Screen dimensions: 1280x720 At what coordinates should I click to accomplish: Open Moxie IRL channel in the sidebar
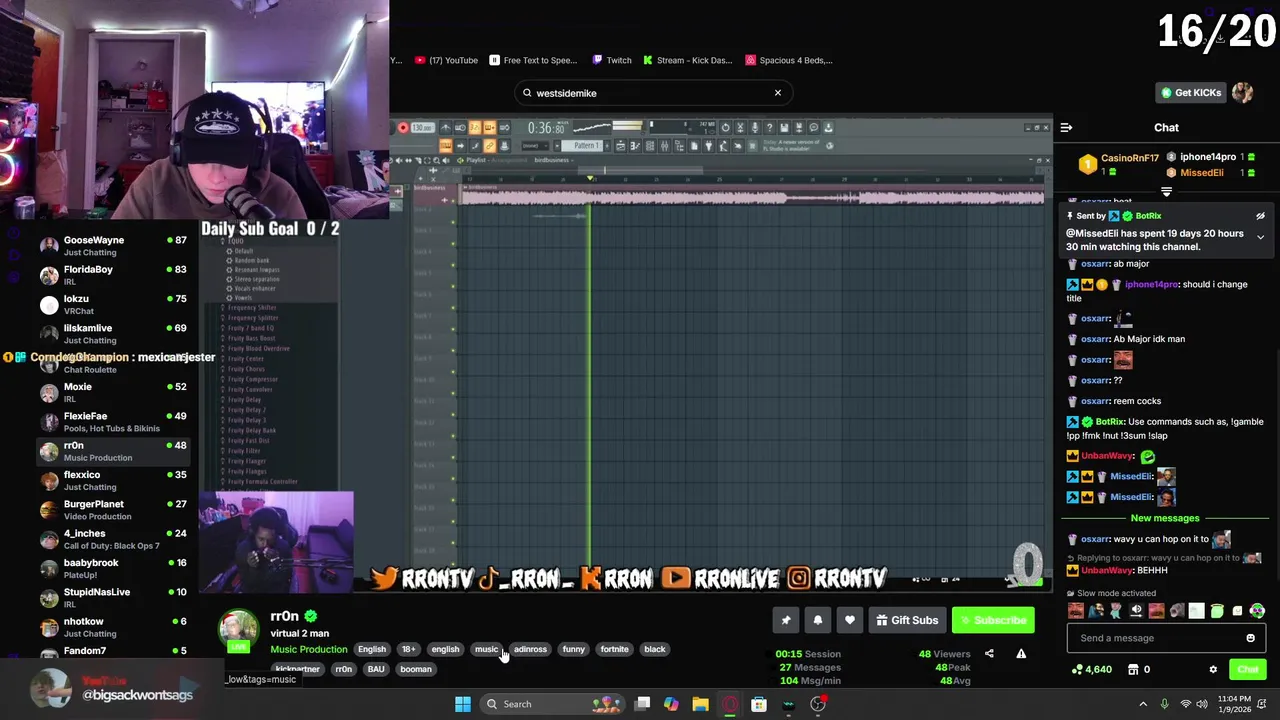[x=113, y=392]
